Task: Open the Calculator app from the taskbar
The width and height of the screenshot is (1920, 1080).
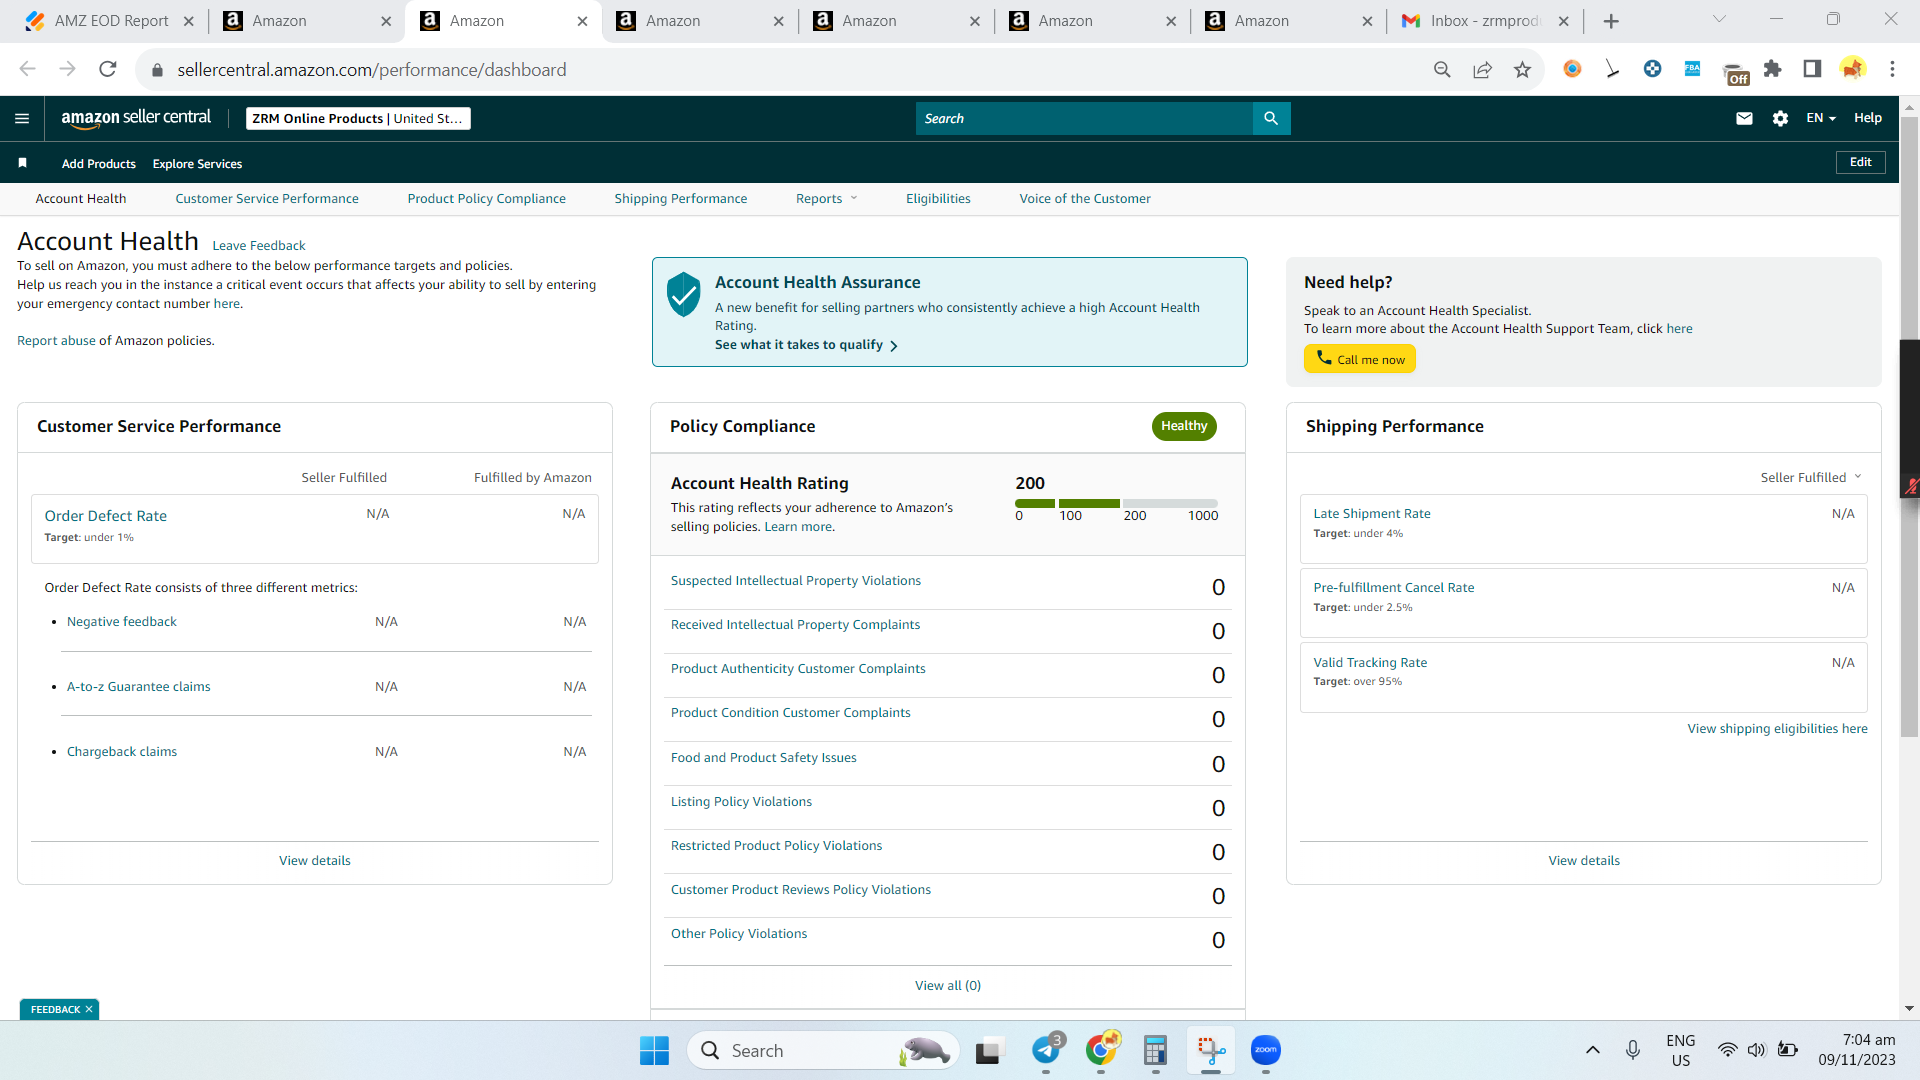Action: pyautogui.click(x=1156, y=1050)
